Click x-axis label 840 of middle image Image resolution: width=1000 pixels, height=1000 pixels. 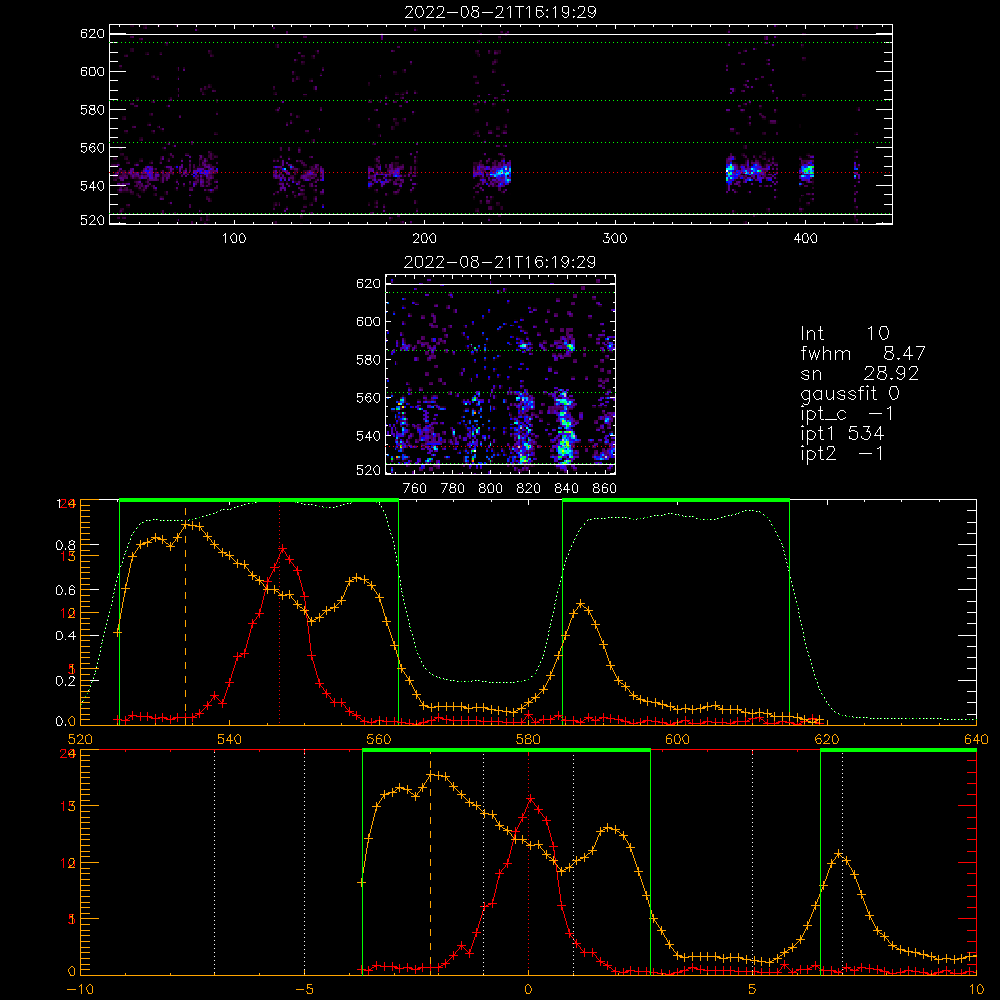pos(566,489)
